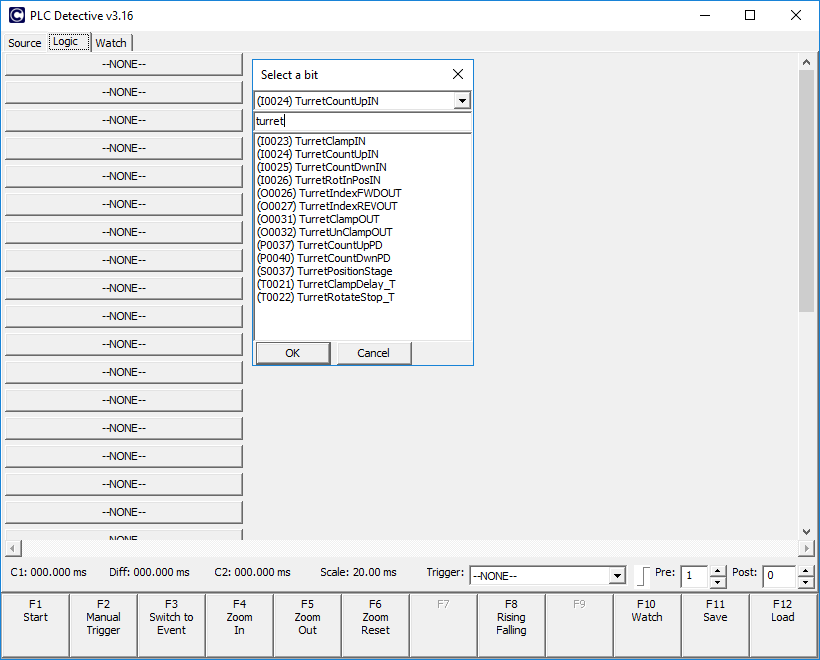Click the Diff: 000.000 ms readout

click(x=150, y=573)
